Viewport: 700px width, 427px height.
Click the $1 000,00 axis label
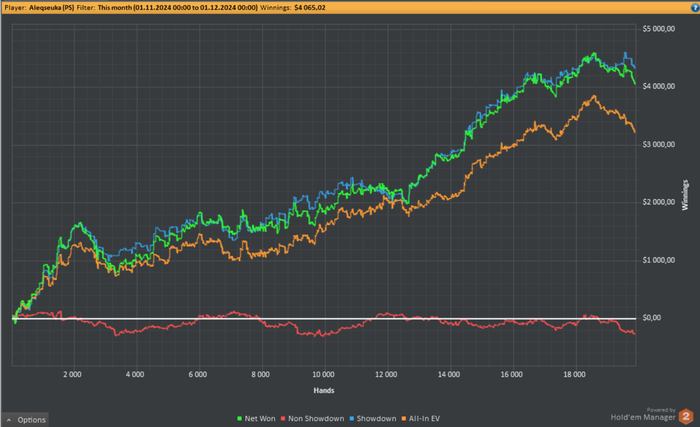(x=658, y=260)
